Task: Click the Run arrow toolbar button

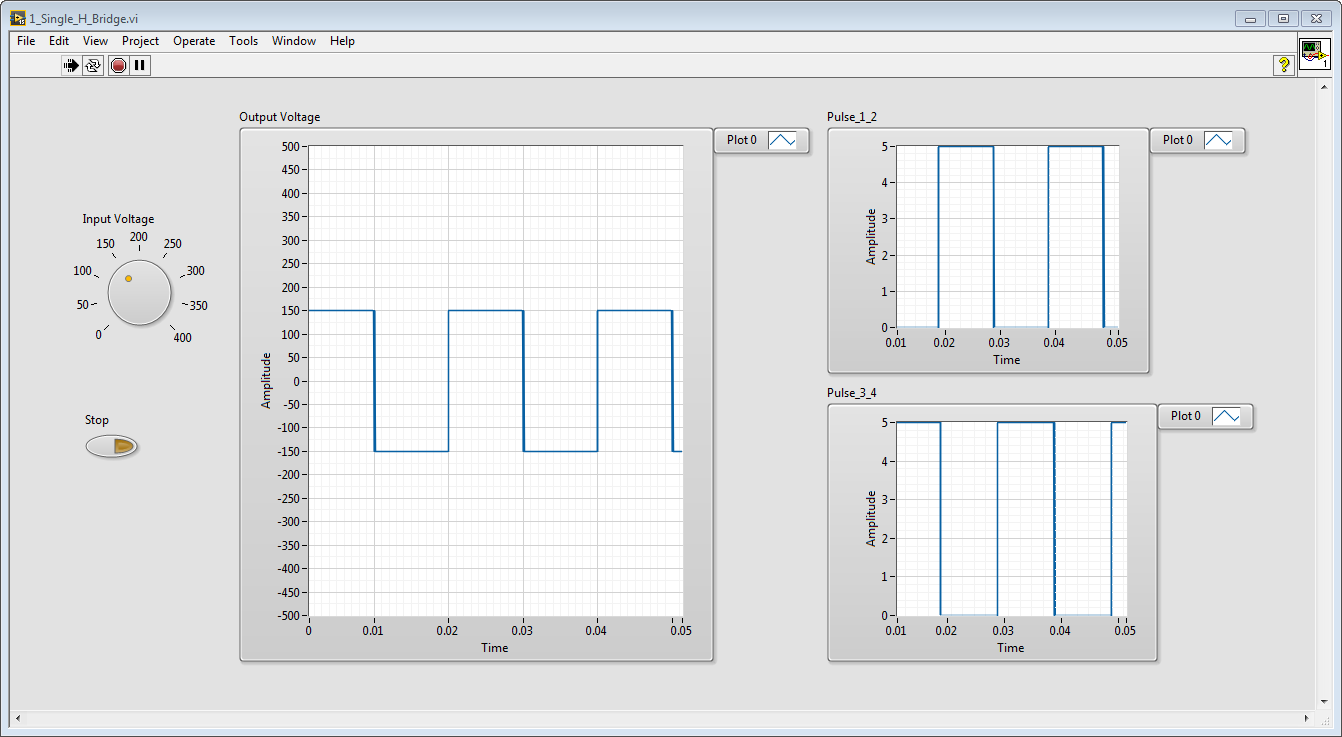Action: [71, 65]
